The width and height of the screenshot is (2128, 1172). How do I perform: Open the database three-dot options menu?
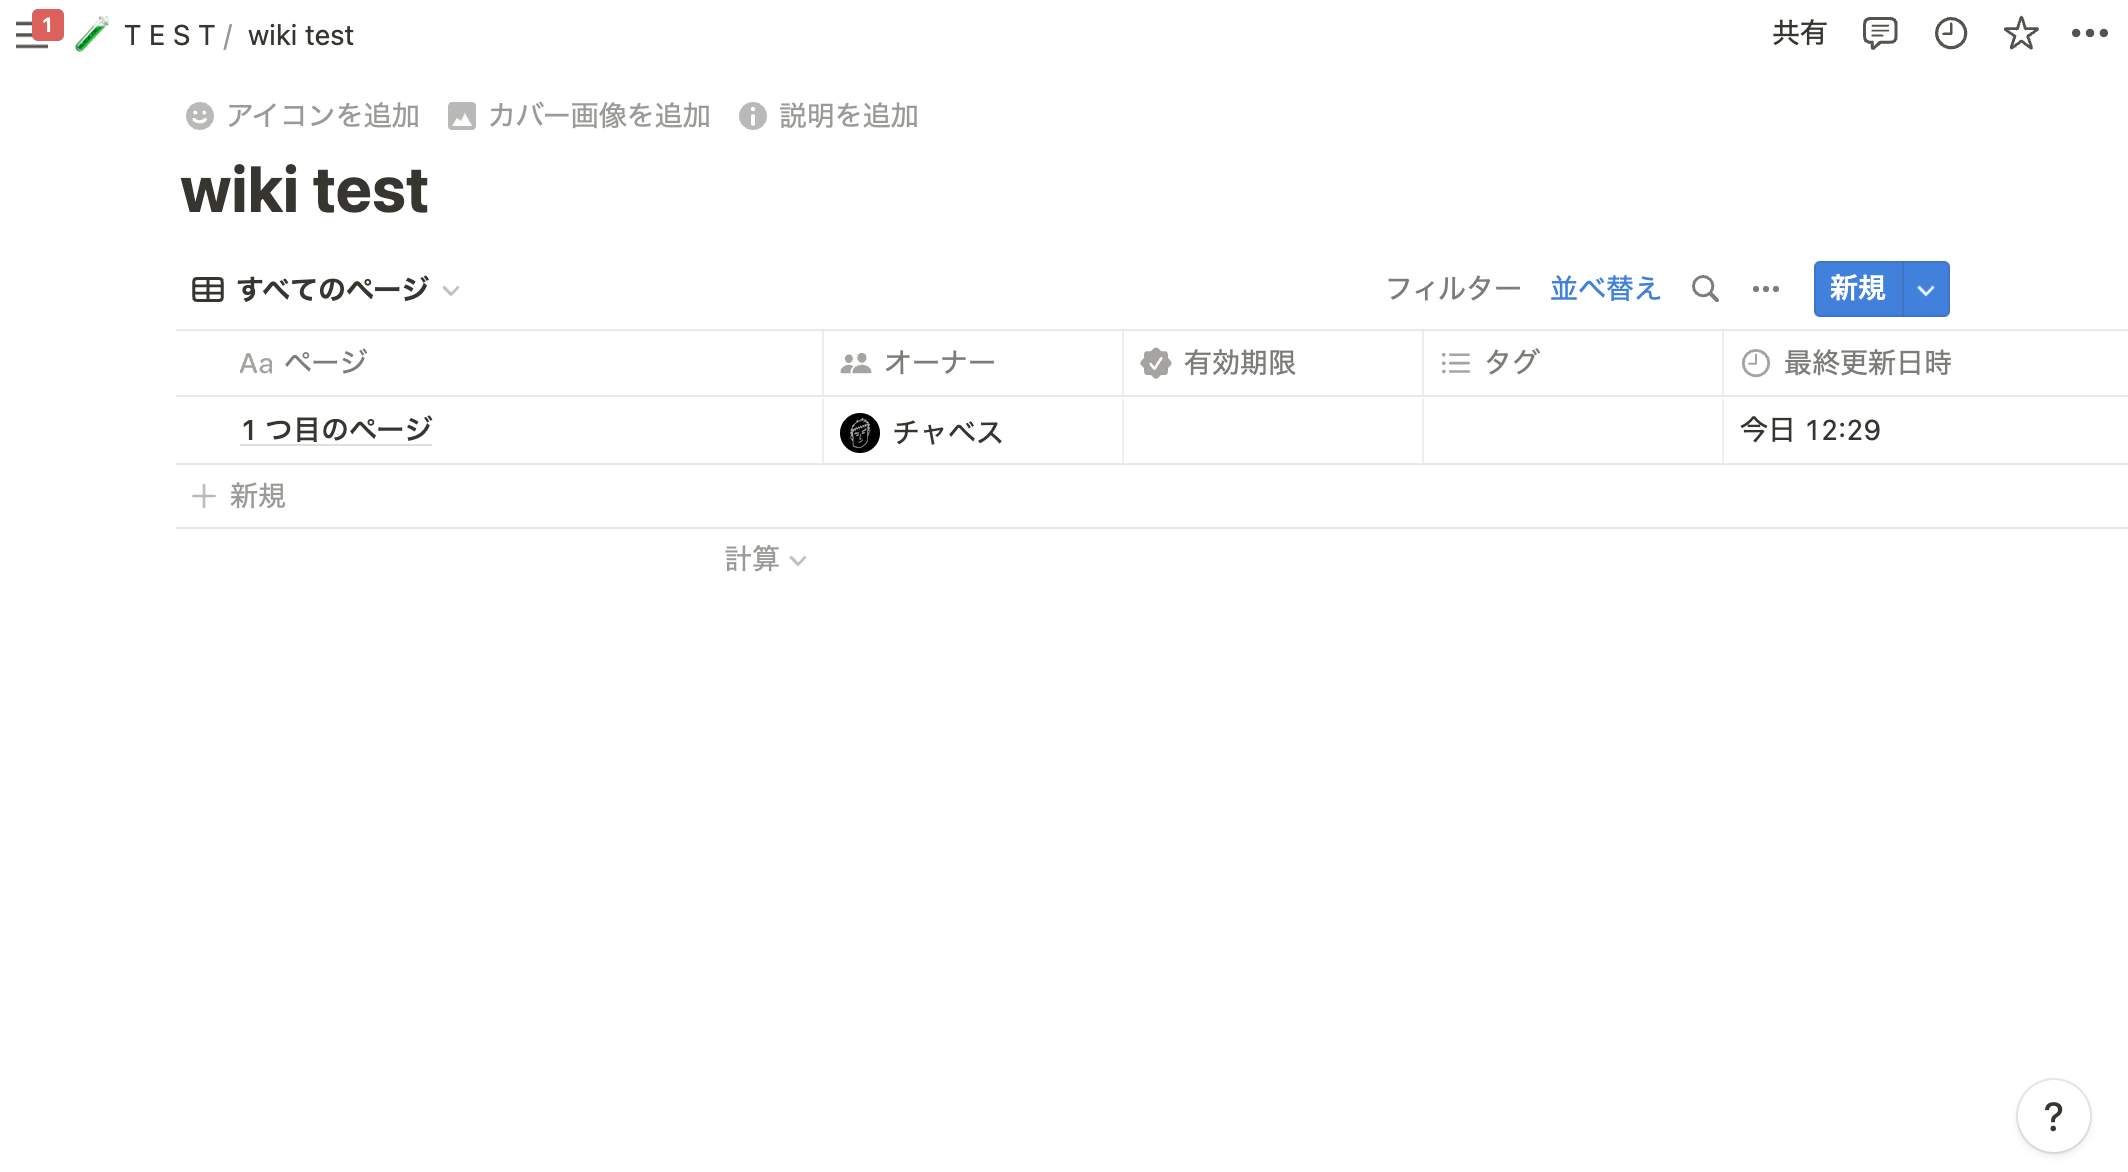1766,289
